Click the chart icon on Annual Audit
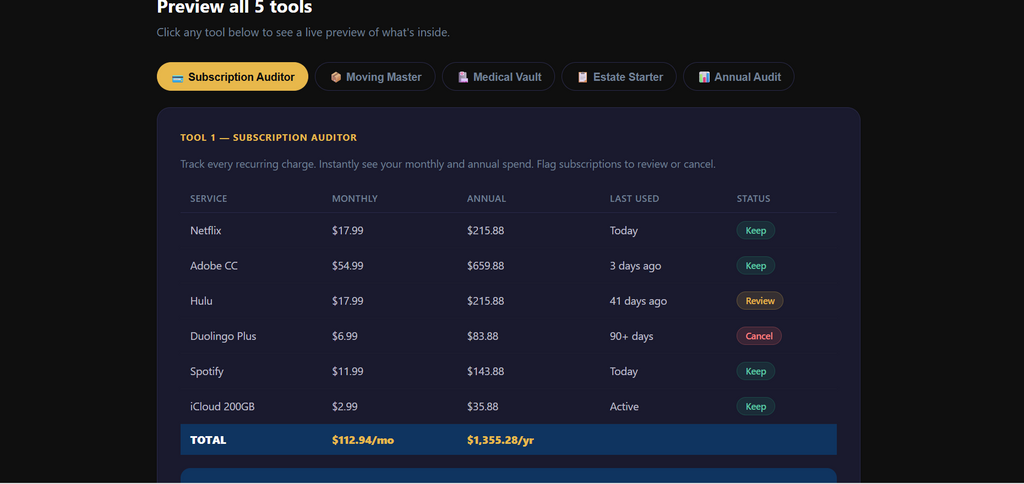Viewport: 1024px width, 484px height. tap(704, 77)
